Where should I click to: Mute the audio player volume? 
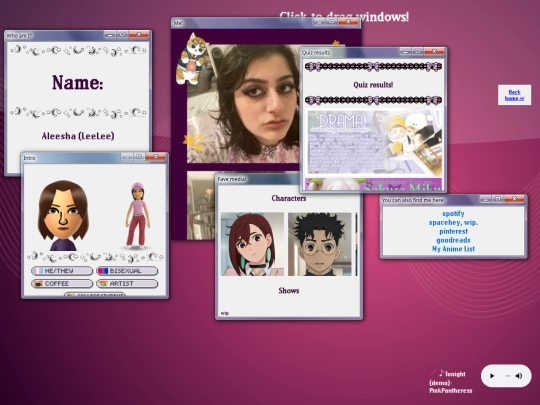tap(519, 376)
